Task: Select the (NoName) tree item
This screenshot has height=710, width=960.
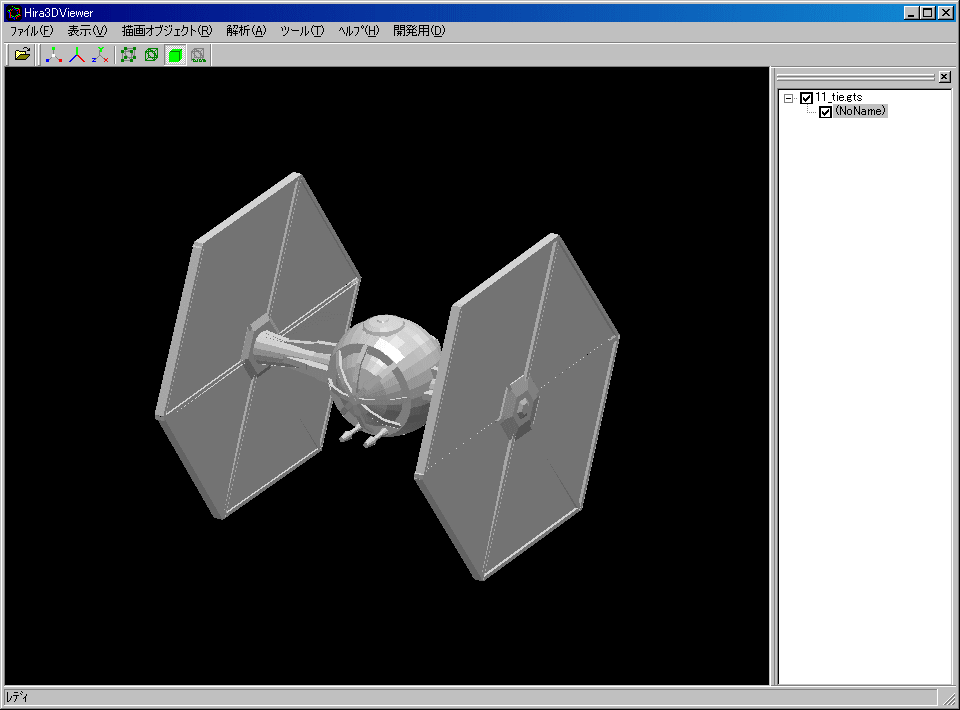Action: tap(860, 111)
